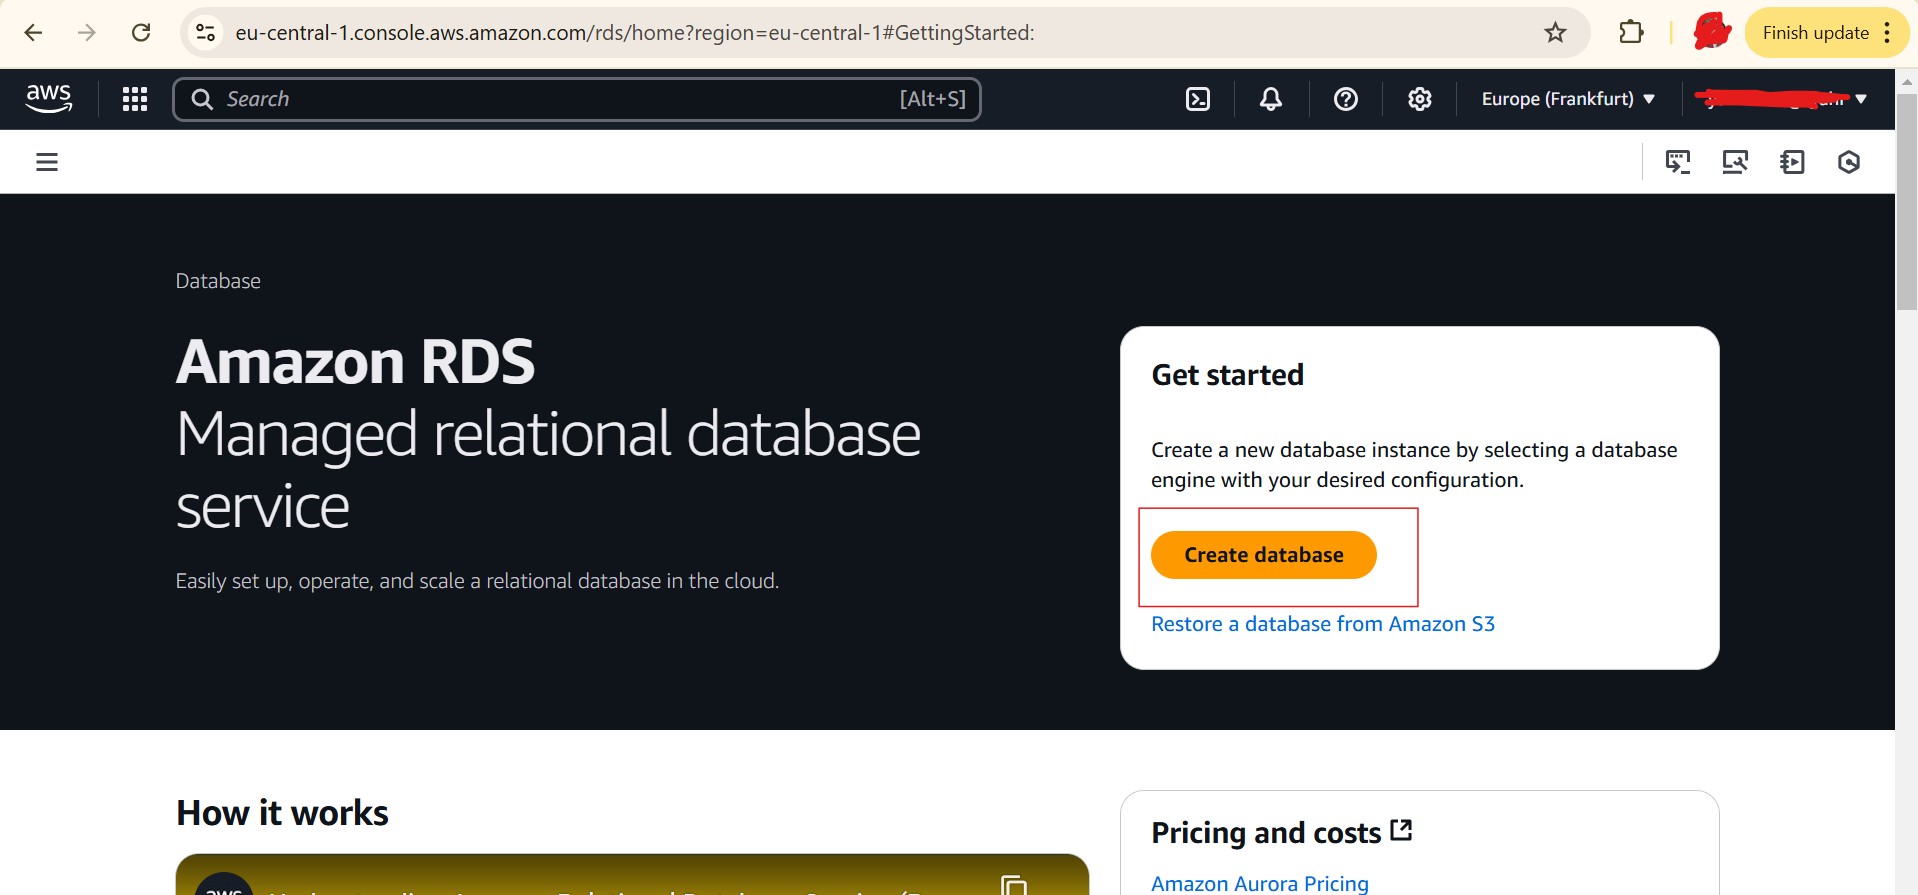Open Restore a database from Amazon S3

[1322, 624]
